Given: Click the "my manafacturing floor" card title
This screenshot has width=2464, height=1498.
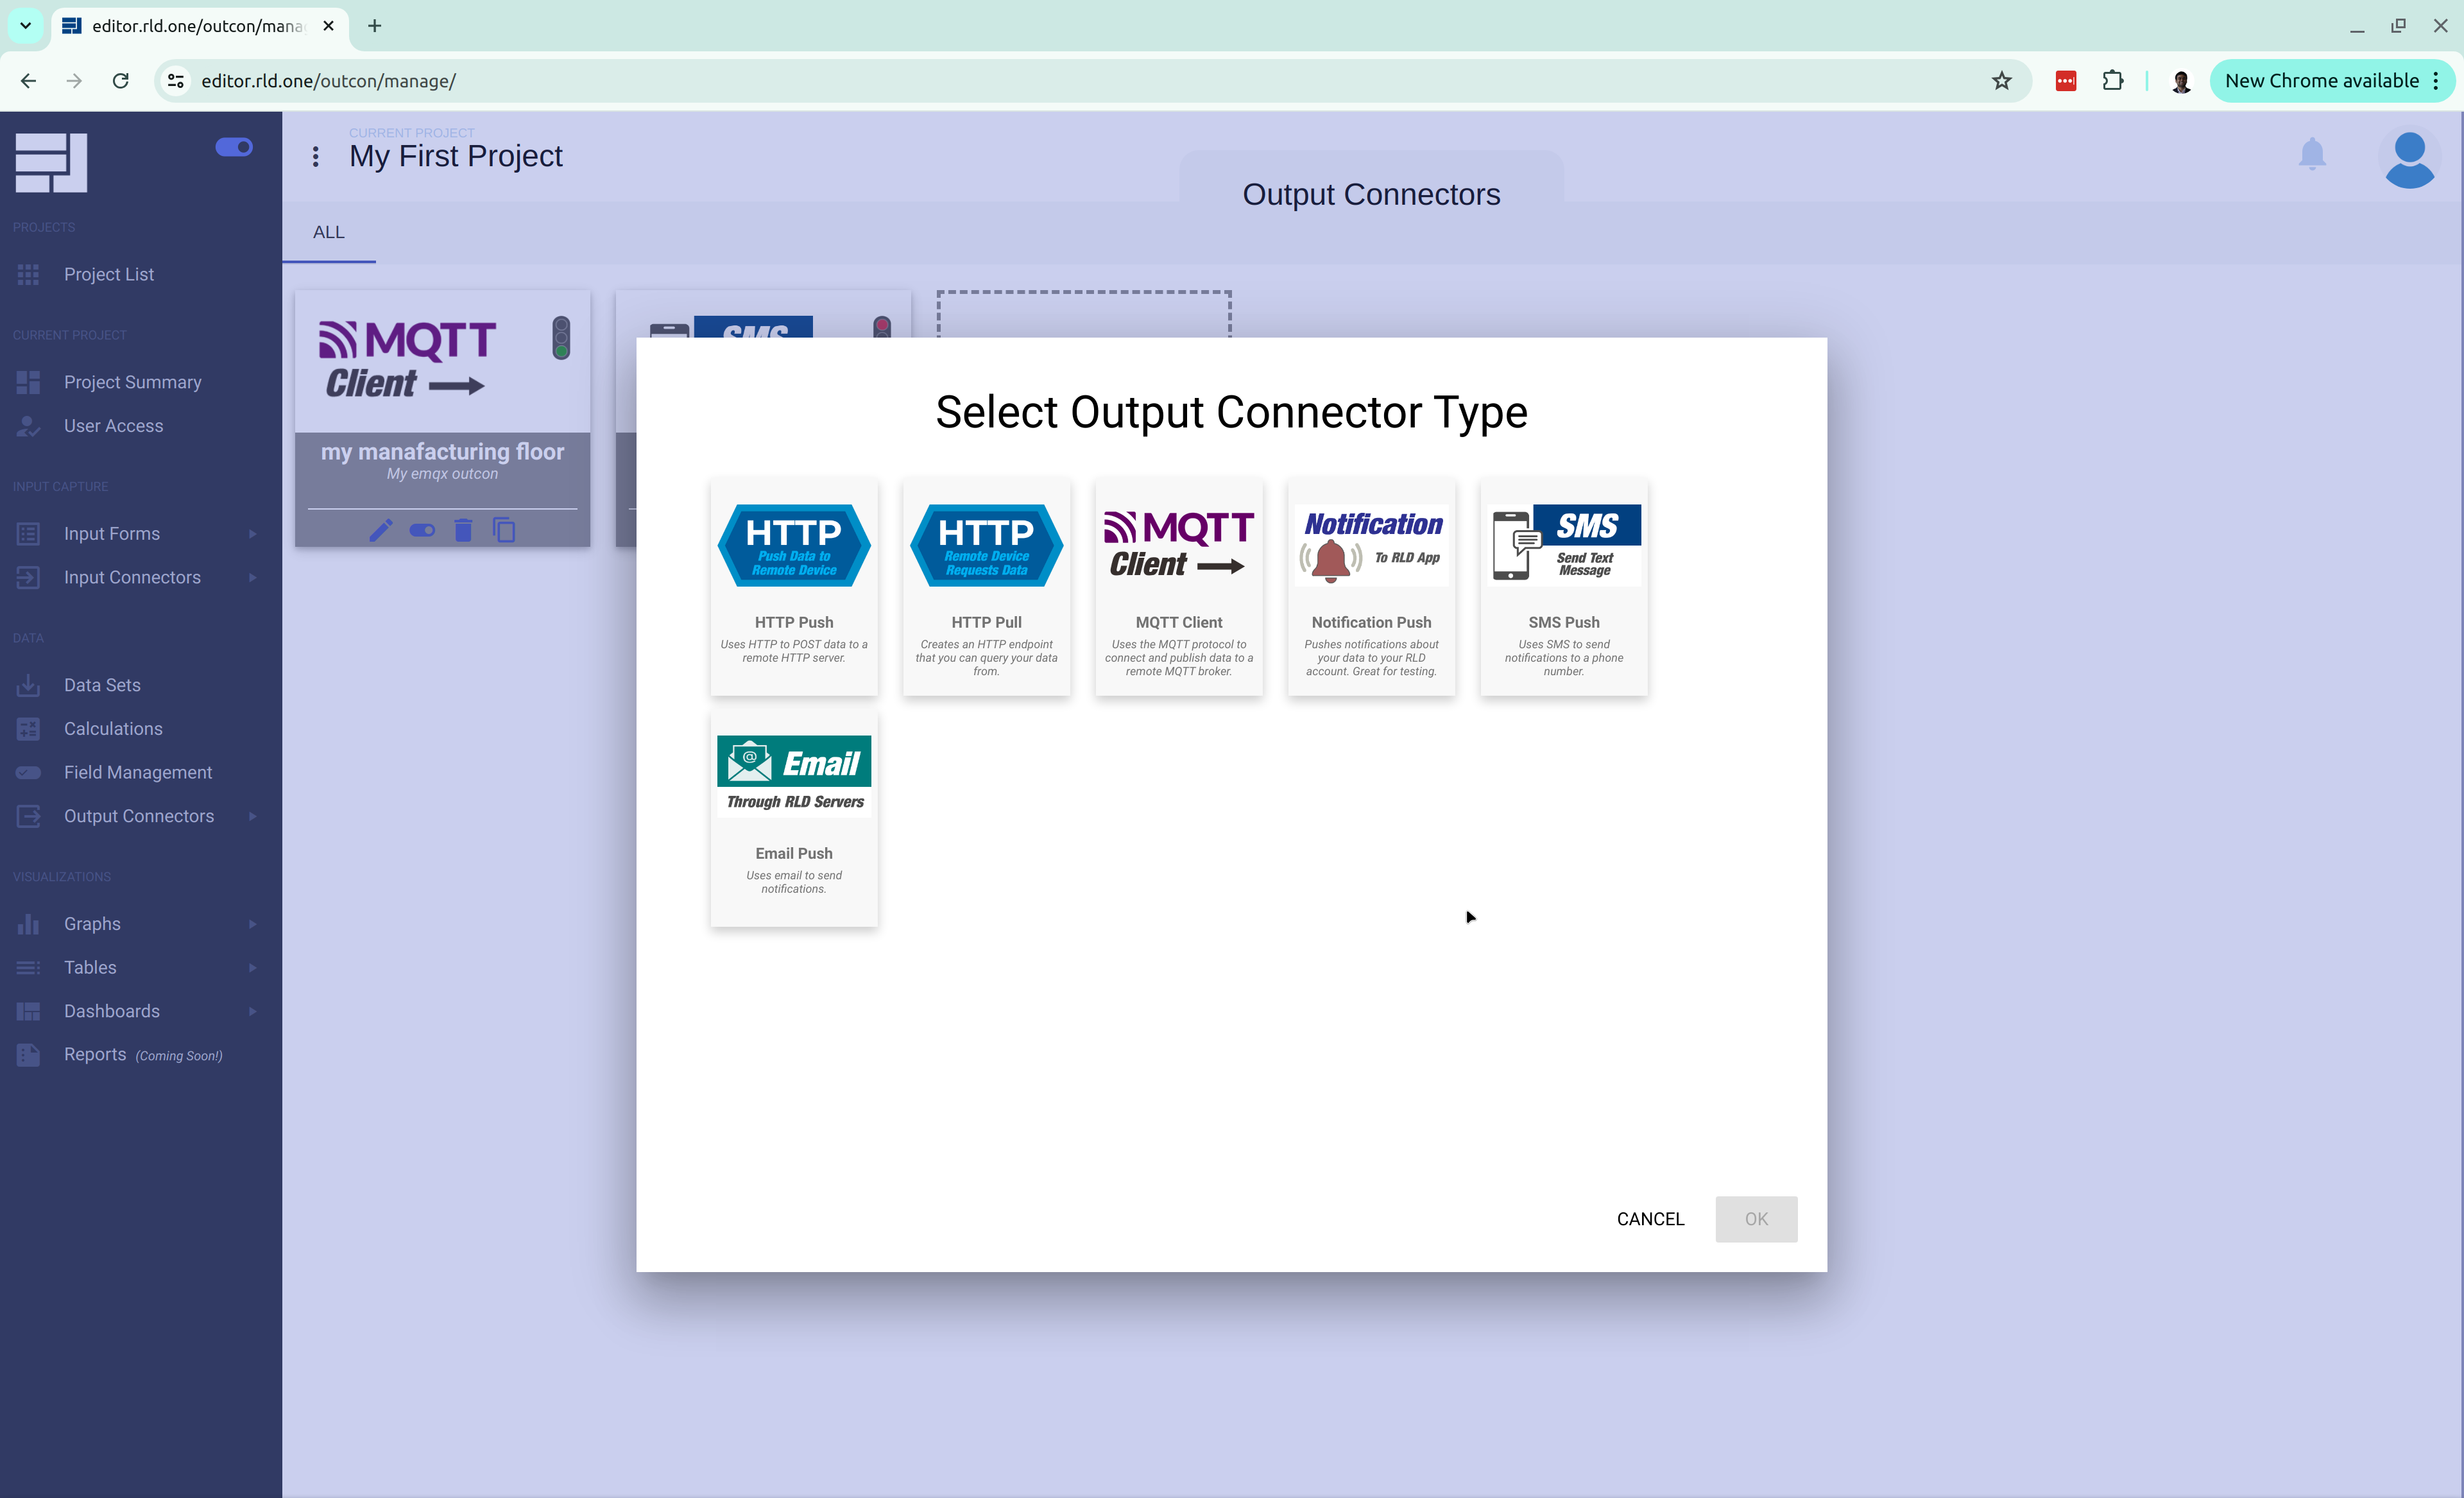Looking at the screenshot, I should [442, 452].
